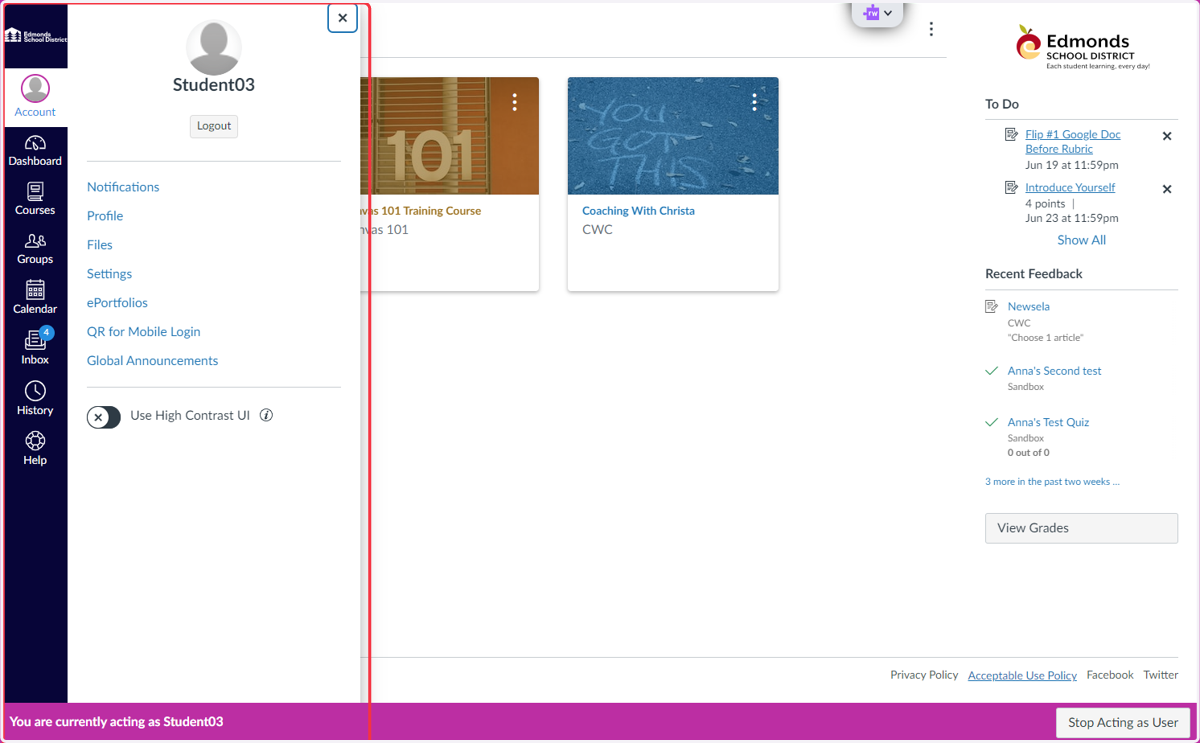Open the Introduce Yourself assignment
Image resolution: width=1200 pixels, height=743 pixels.
click(x=1070, y=188)
